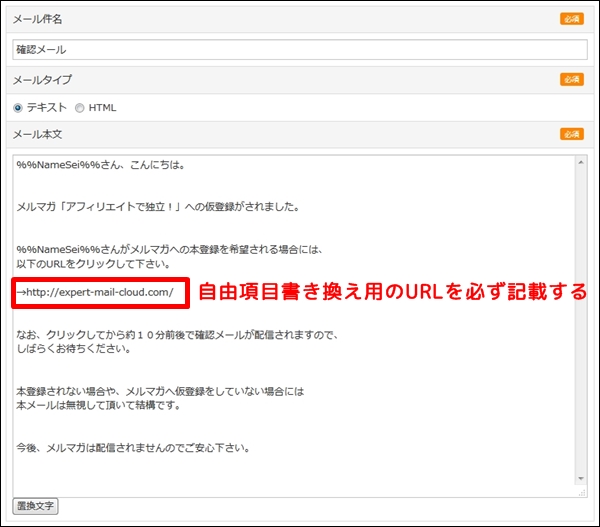Click the resize grip of the mail body textarea
The image size is (600, 527).
tap(582, 493)
